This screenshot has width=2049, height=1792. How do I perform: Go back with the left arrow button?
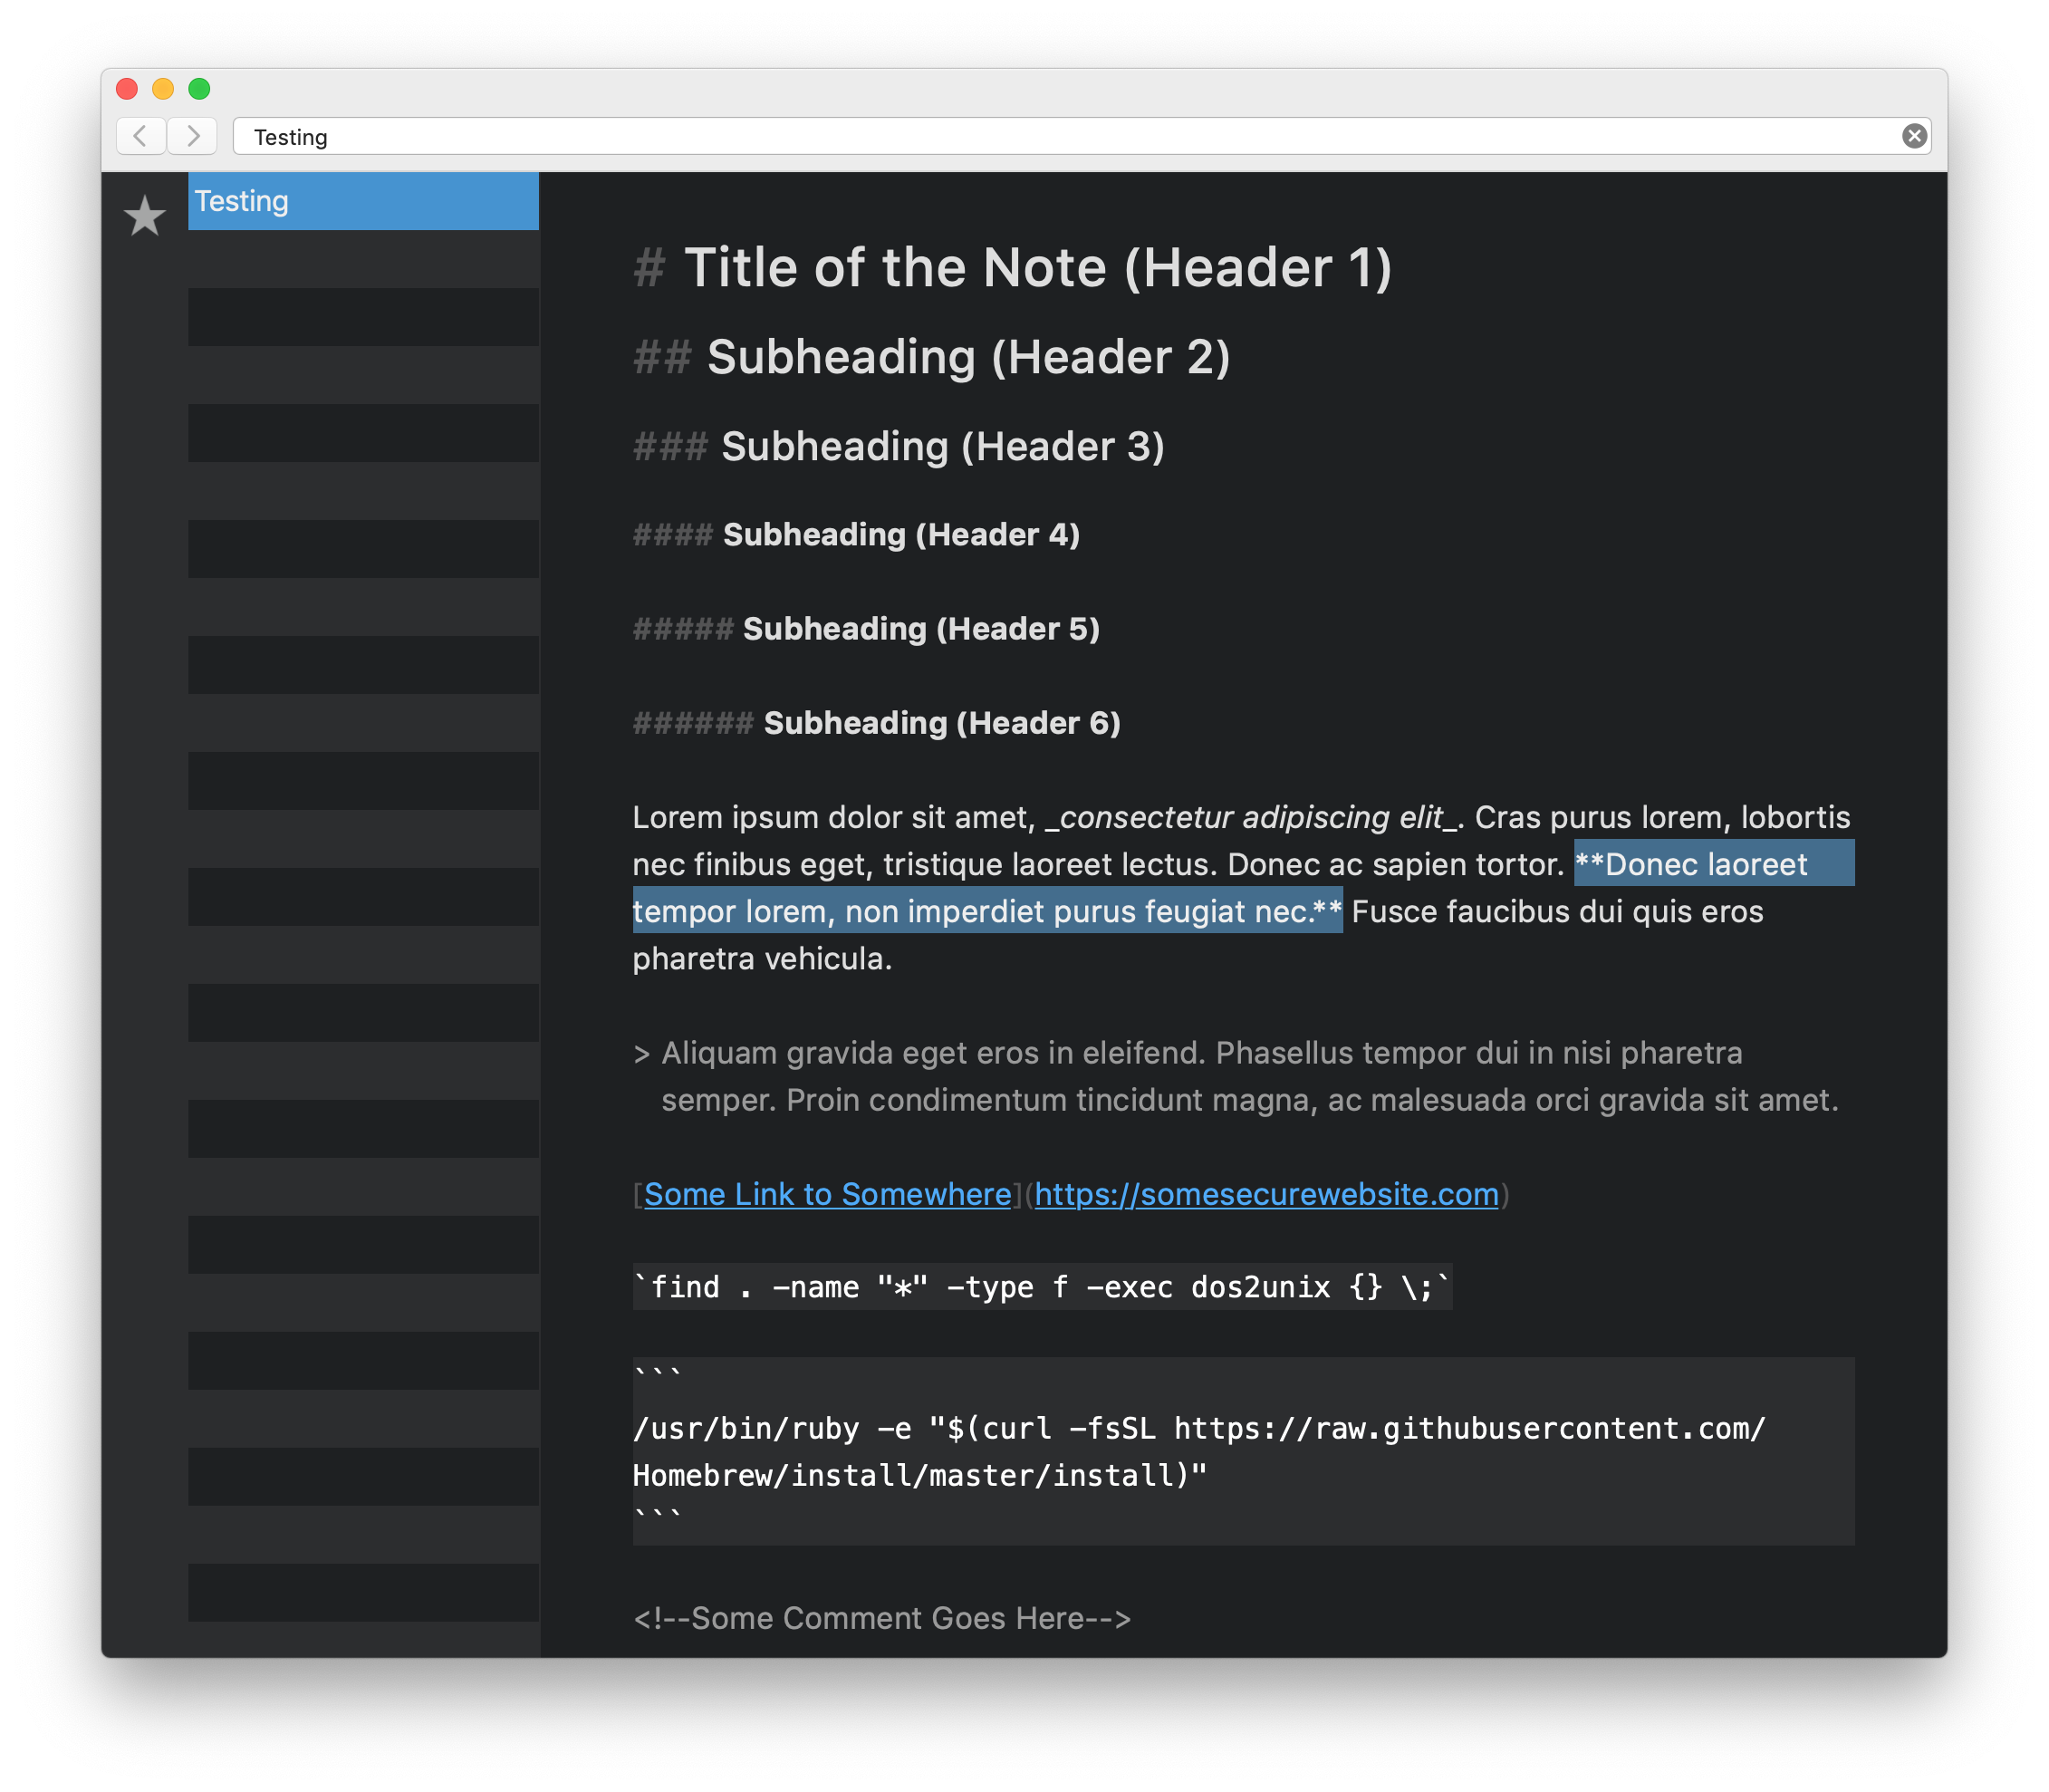141,136
